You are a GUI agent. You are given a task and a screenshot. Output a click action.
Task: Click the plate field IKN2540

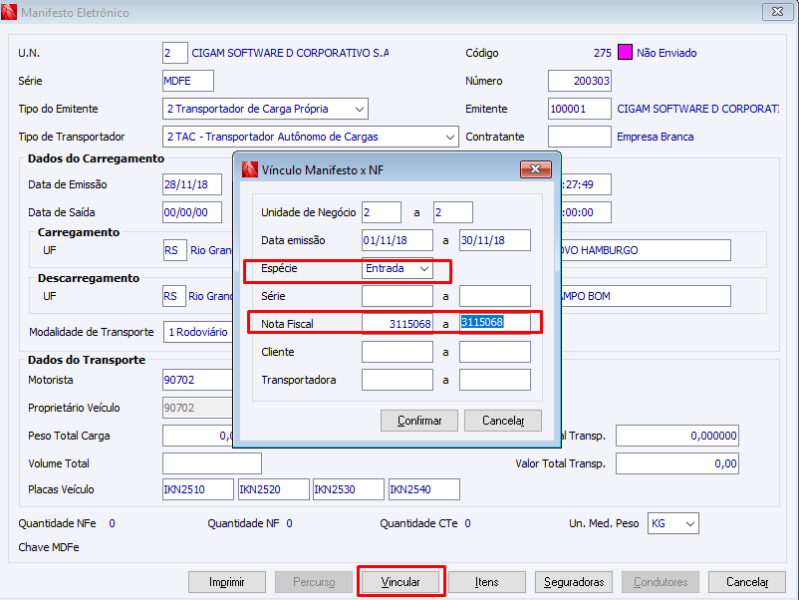pos(424,489)
